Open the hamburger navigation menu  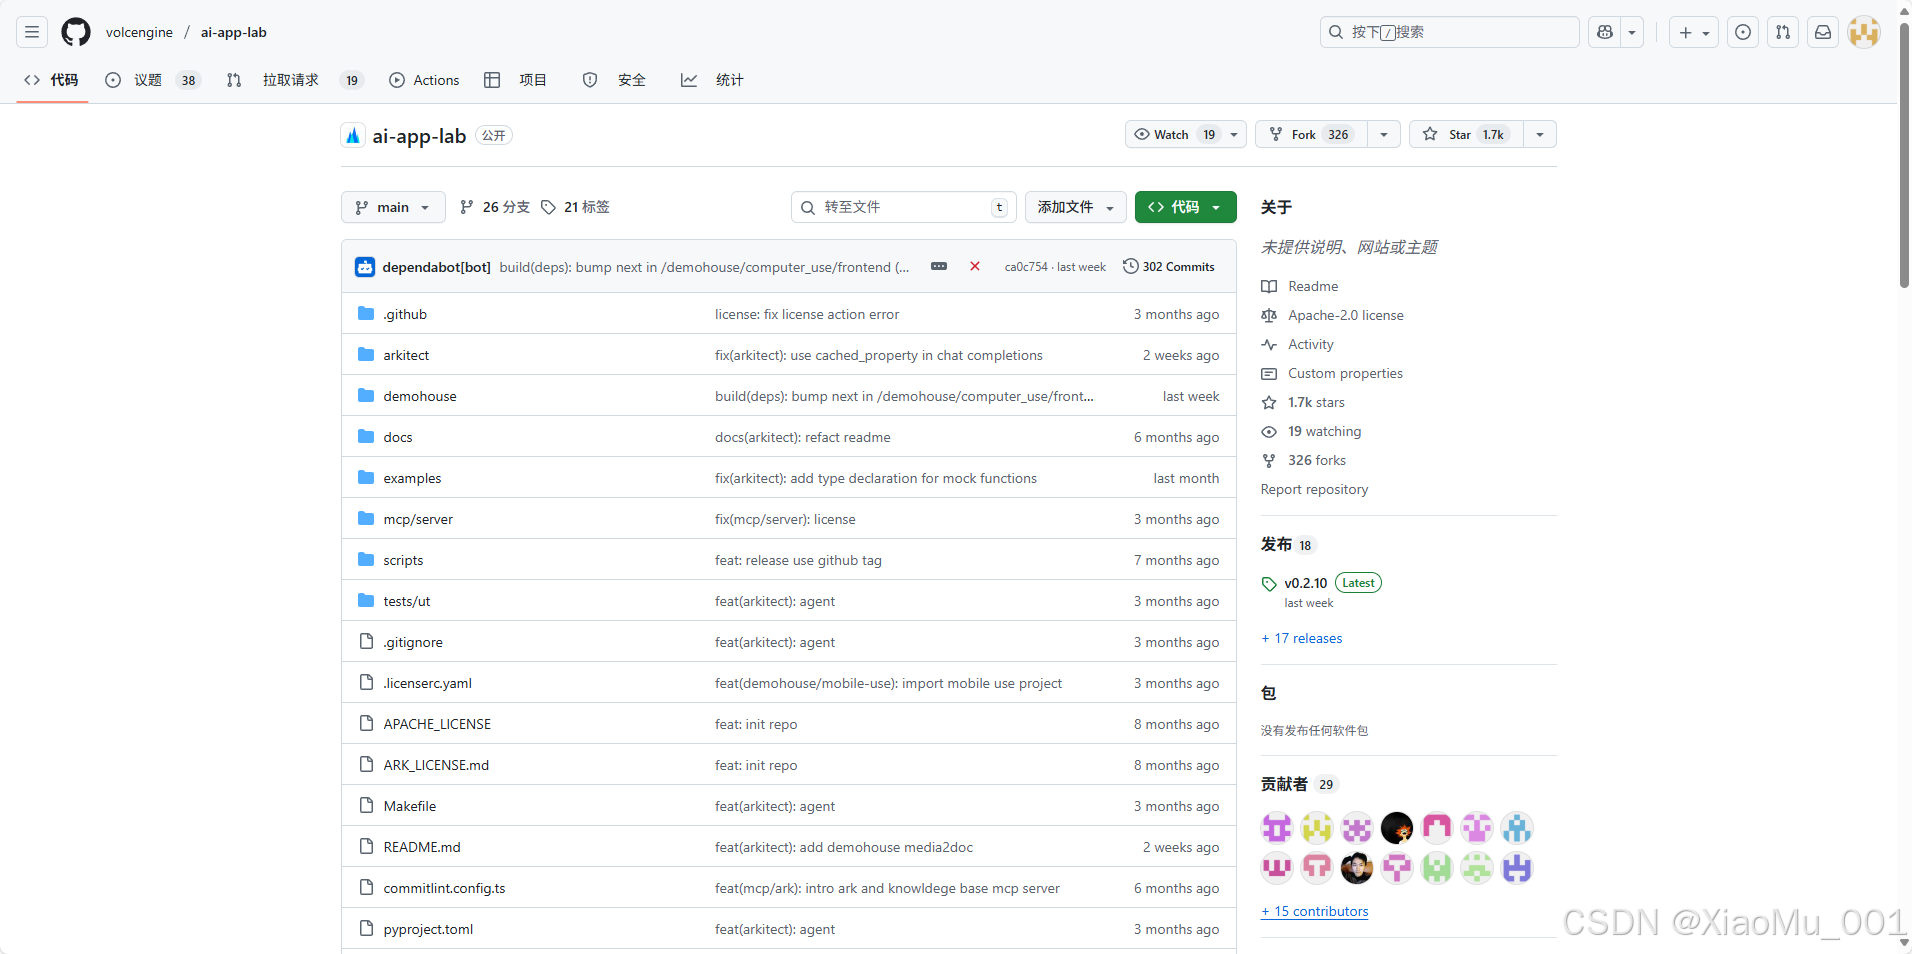coord(32,32)
